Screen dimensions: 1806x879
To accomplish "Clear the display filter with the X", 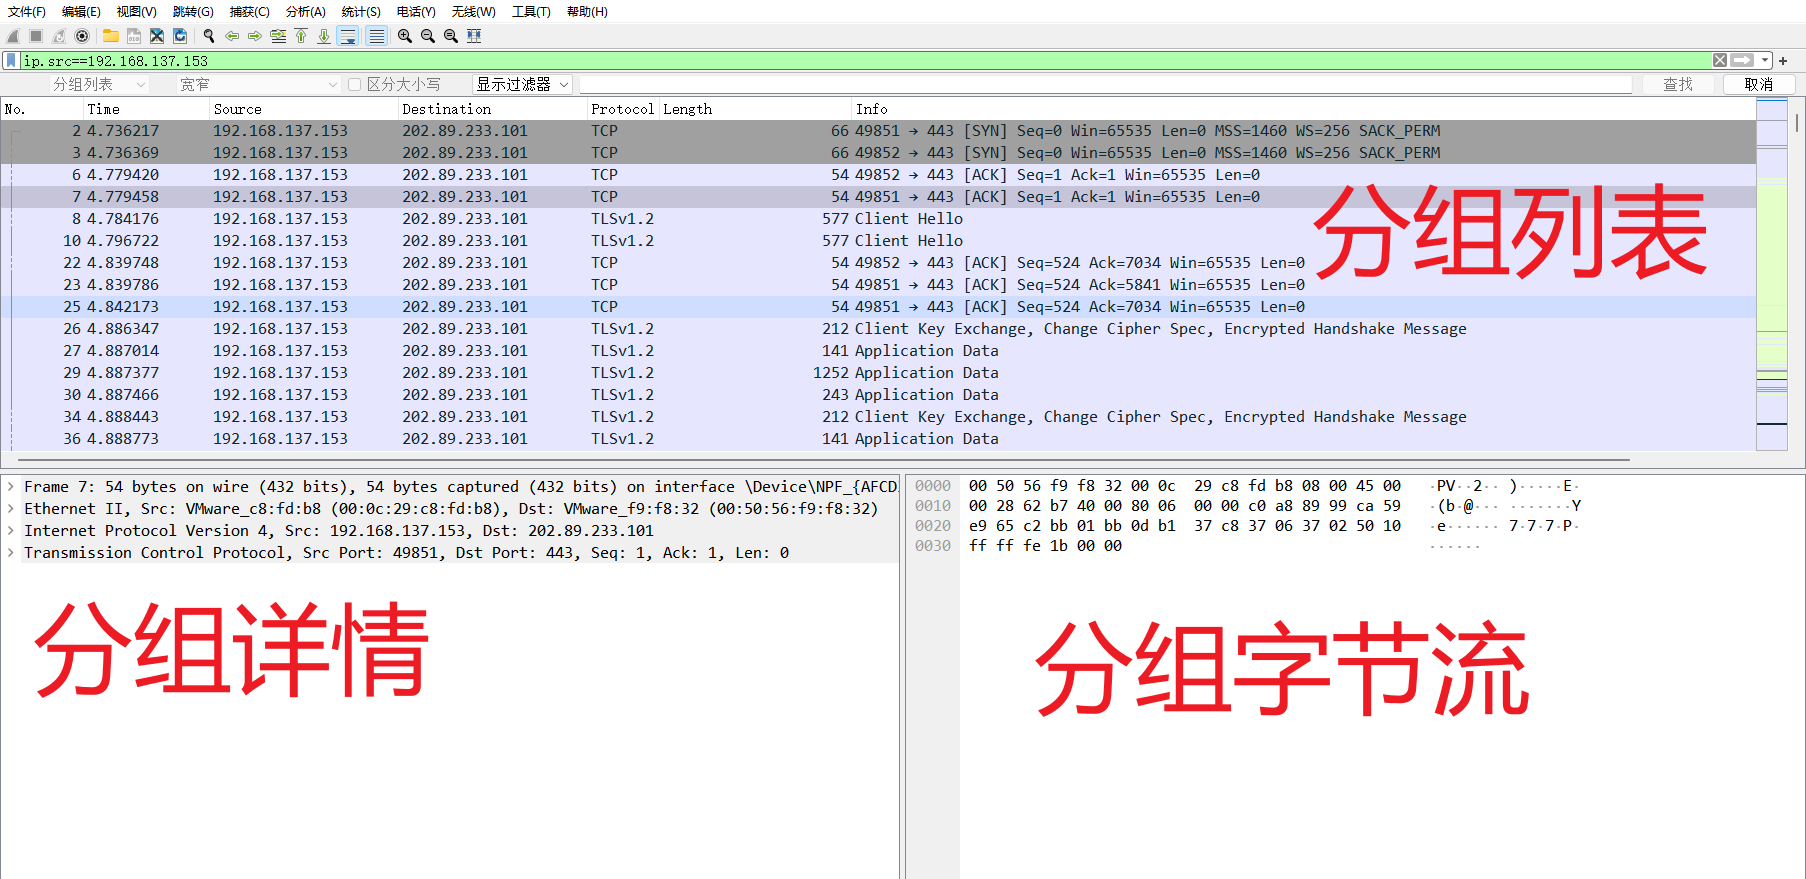I will [x=1720, y=61].
